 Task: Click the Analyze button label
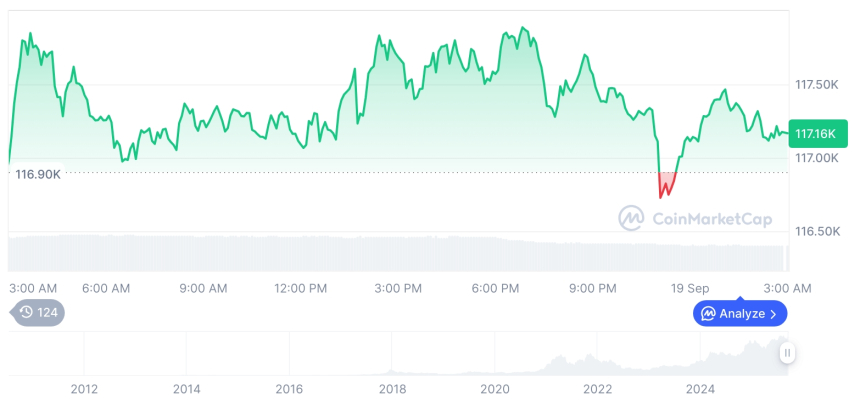(742, 314)
